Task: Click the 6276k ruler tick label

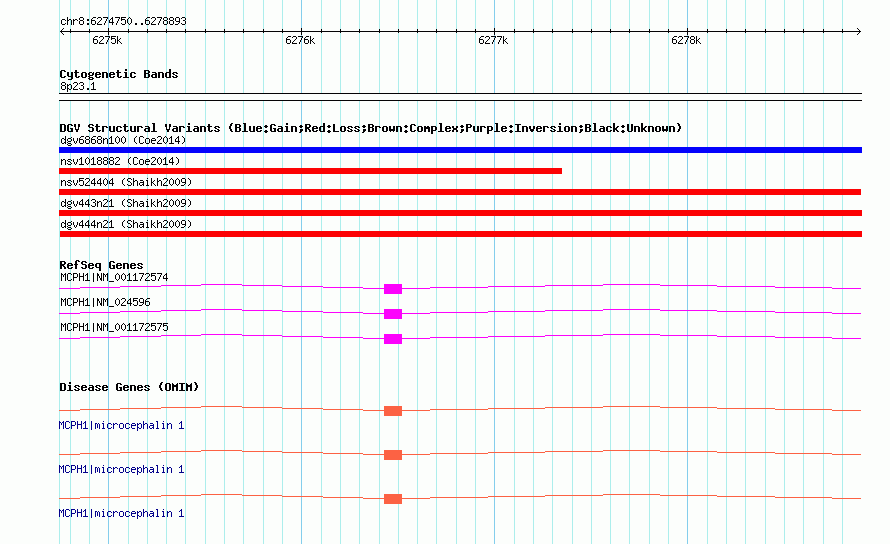Action: point(300,40)
